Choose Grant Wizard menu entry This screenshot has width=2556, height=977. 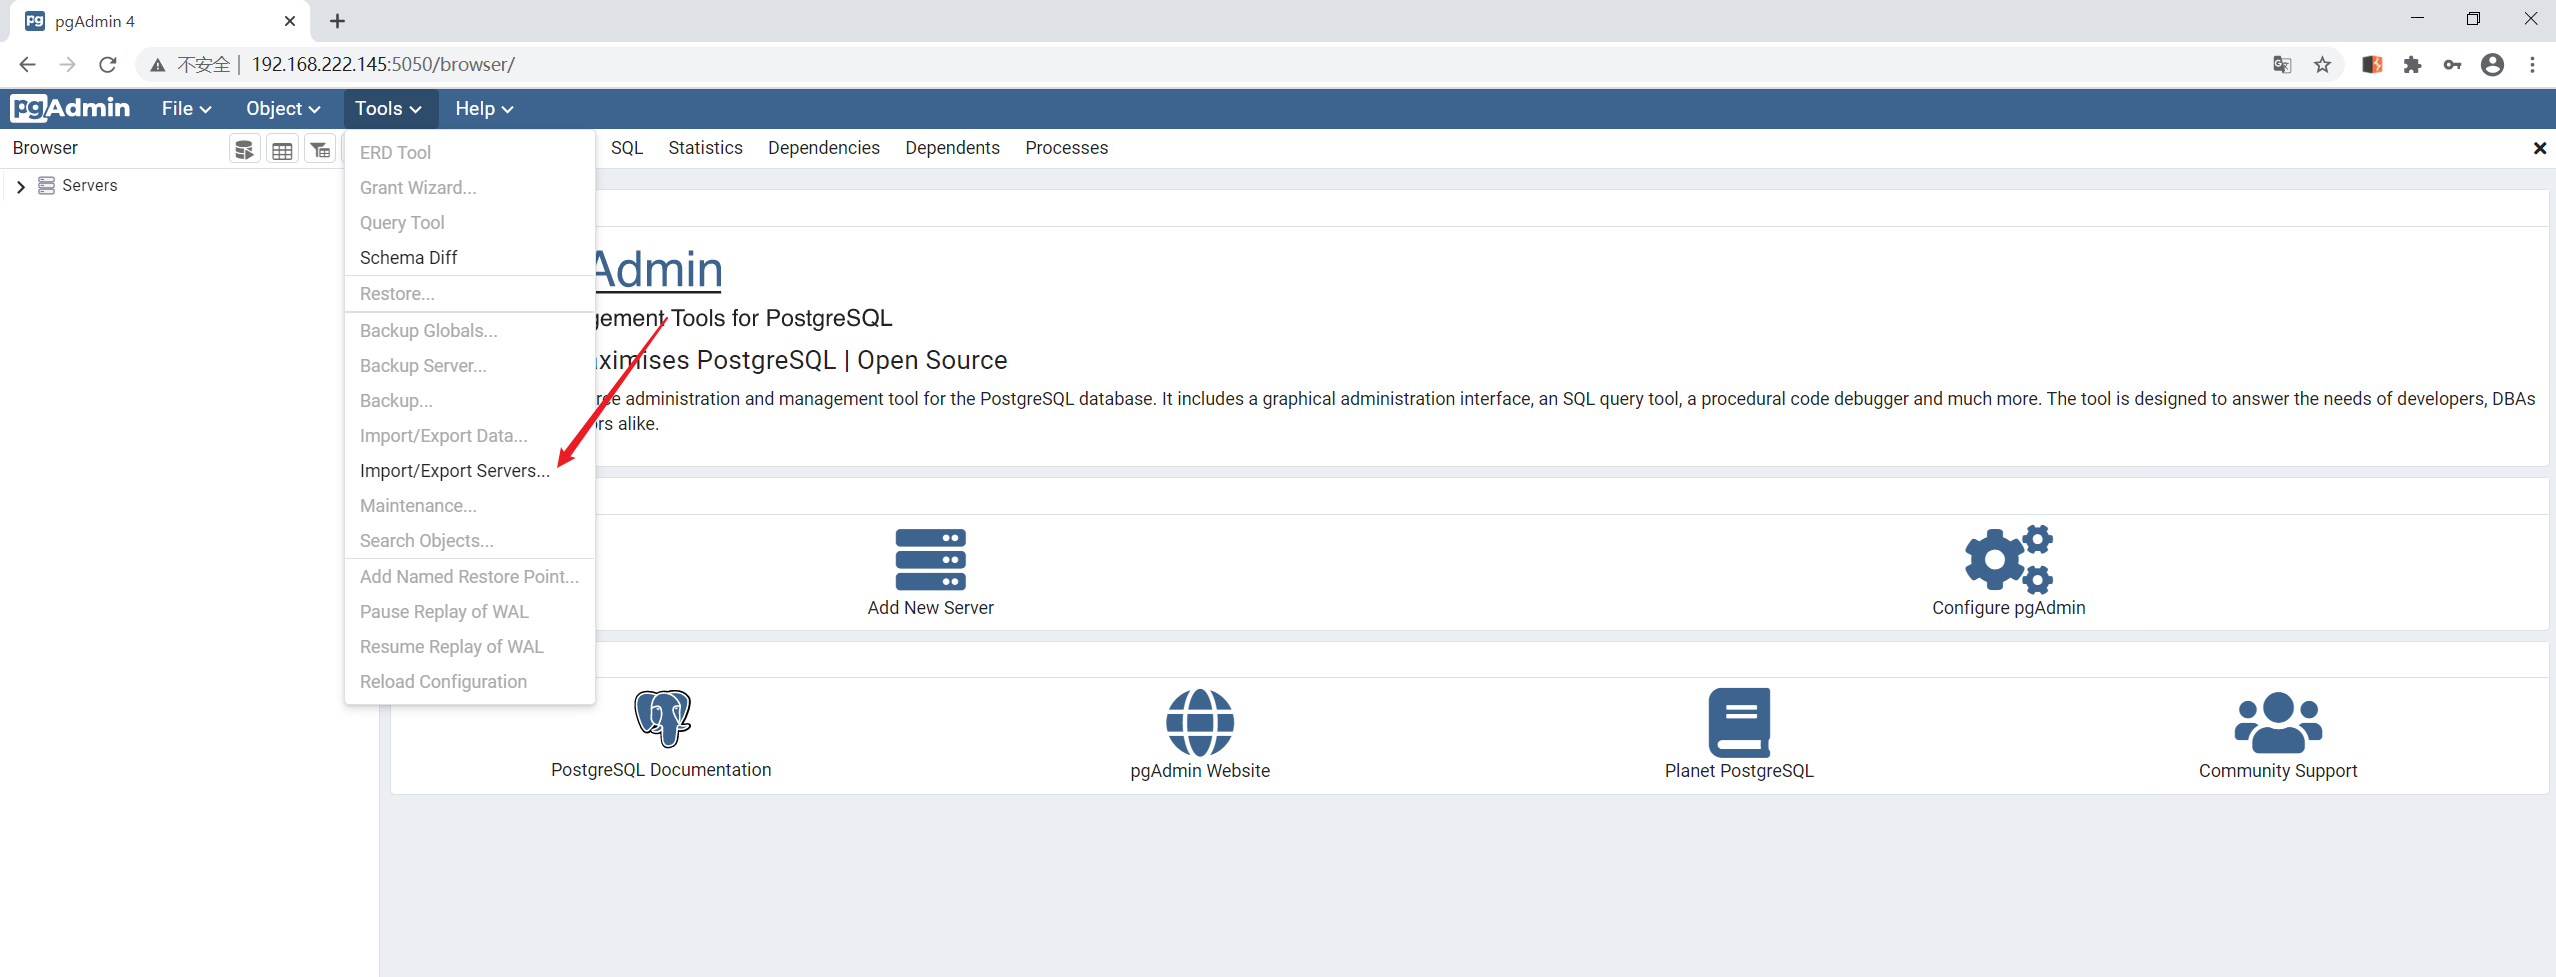470,187
